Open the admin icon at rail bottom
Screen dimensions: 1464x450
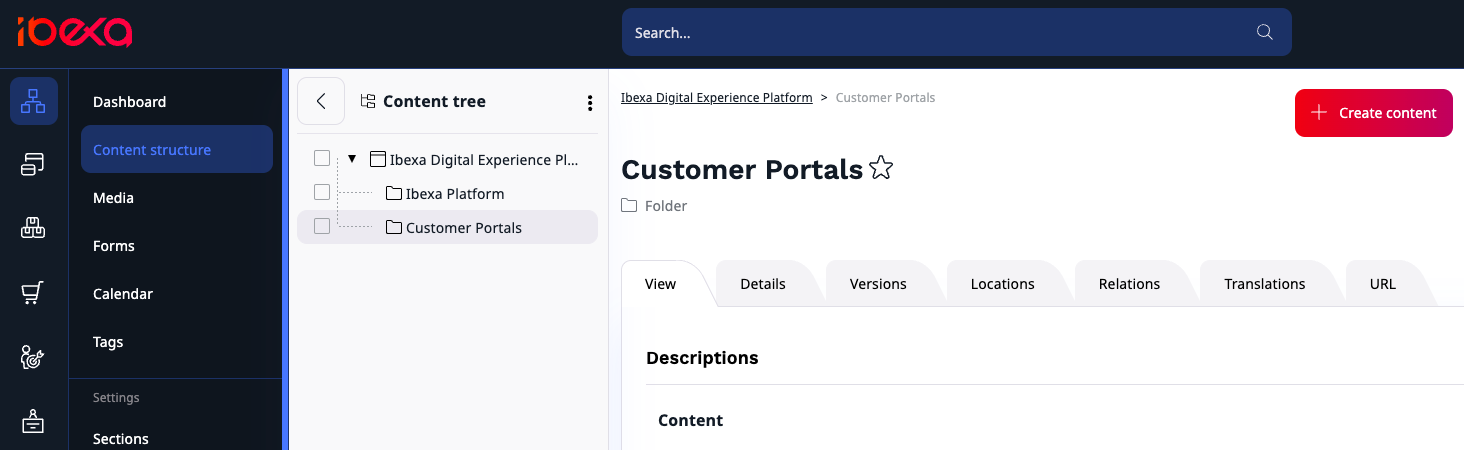34,422
